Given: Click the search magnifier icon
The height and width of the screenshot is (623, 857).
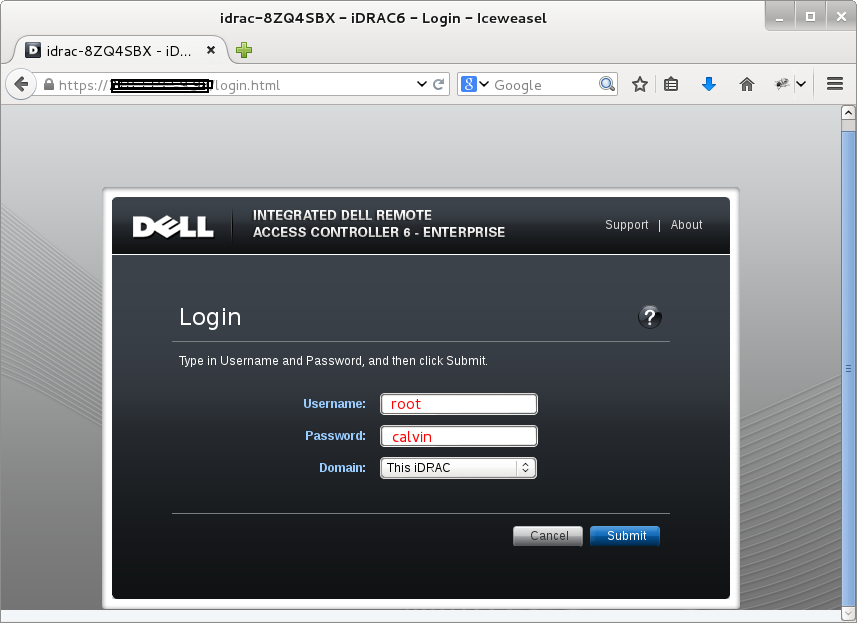Looking at the screenshot, I should click(x=607, y=84).
